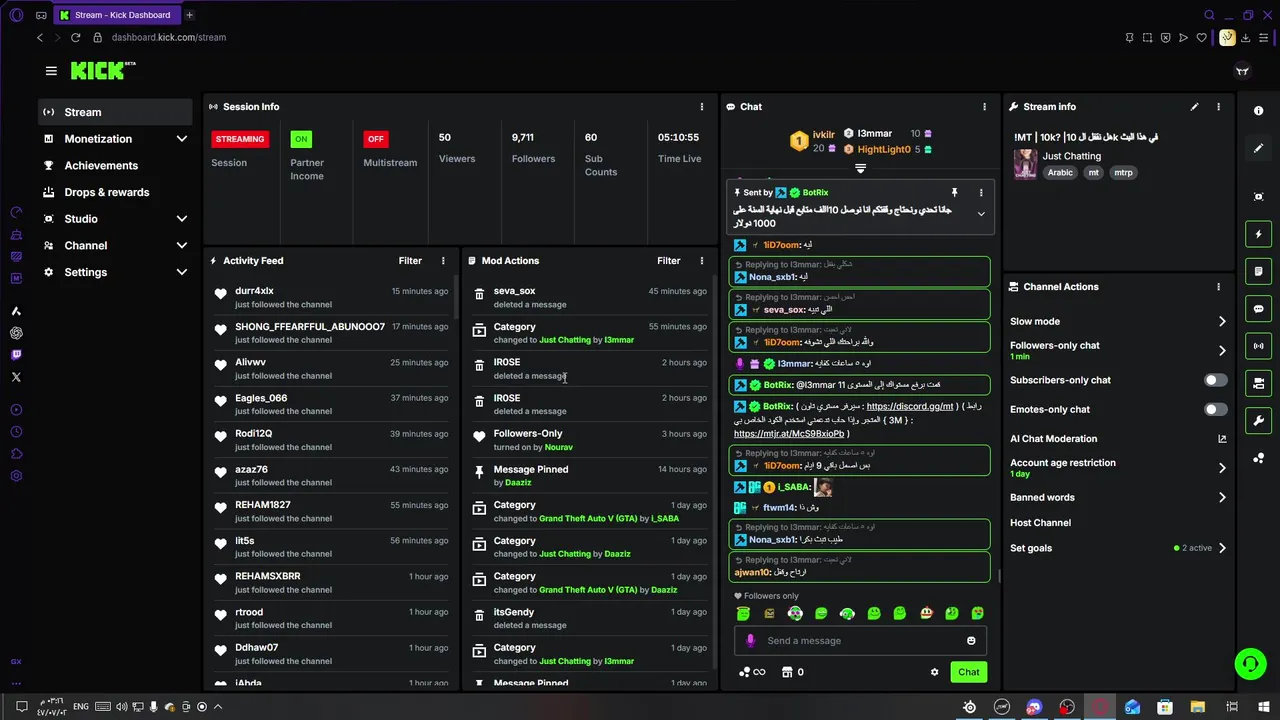This screenshot has width=1280, height=720.
Task: Expand Set goals chevron
Action: [x=1221, y=548]
